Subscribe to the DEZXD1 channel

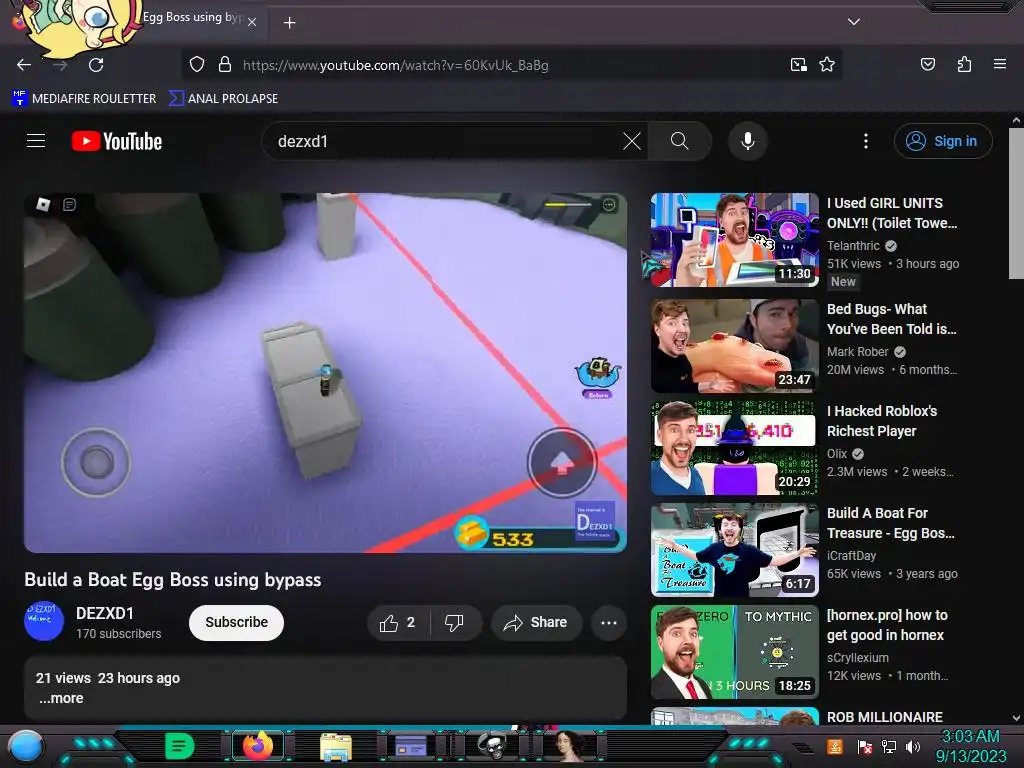236,622
